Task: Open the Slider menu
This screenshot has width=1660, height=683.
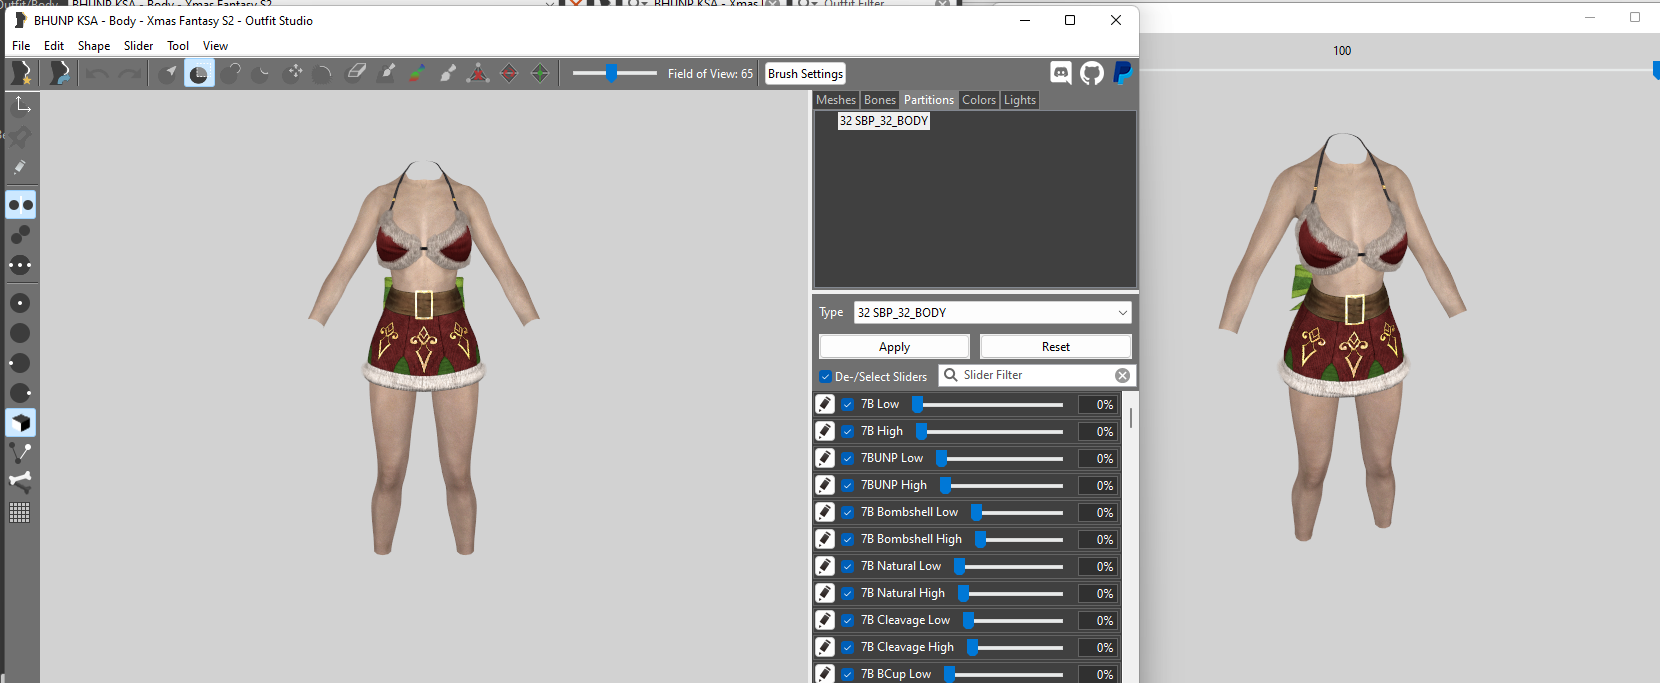Action: (x=138, y=46)
